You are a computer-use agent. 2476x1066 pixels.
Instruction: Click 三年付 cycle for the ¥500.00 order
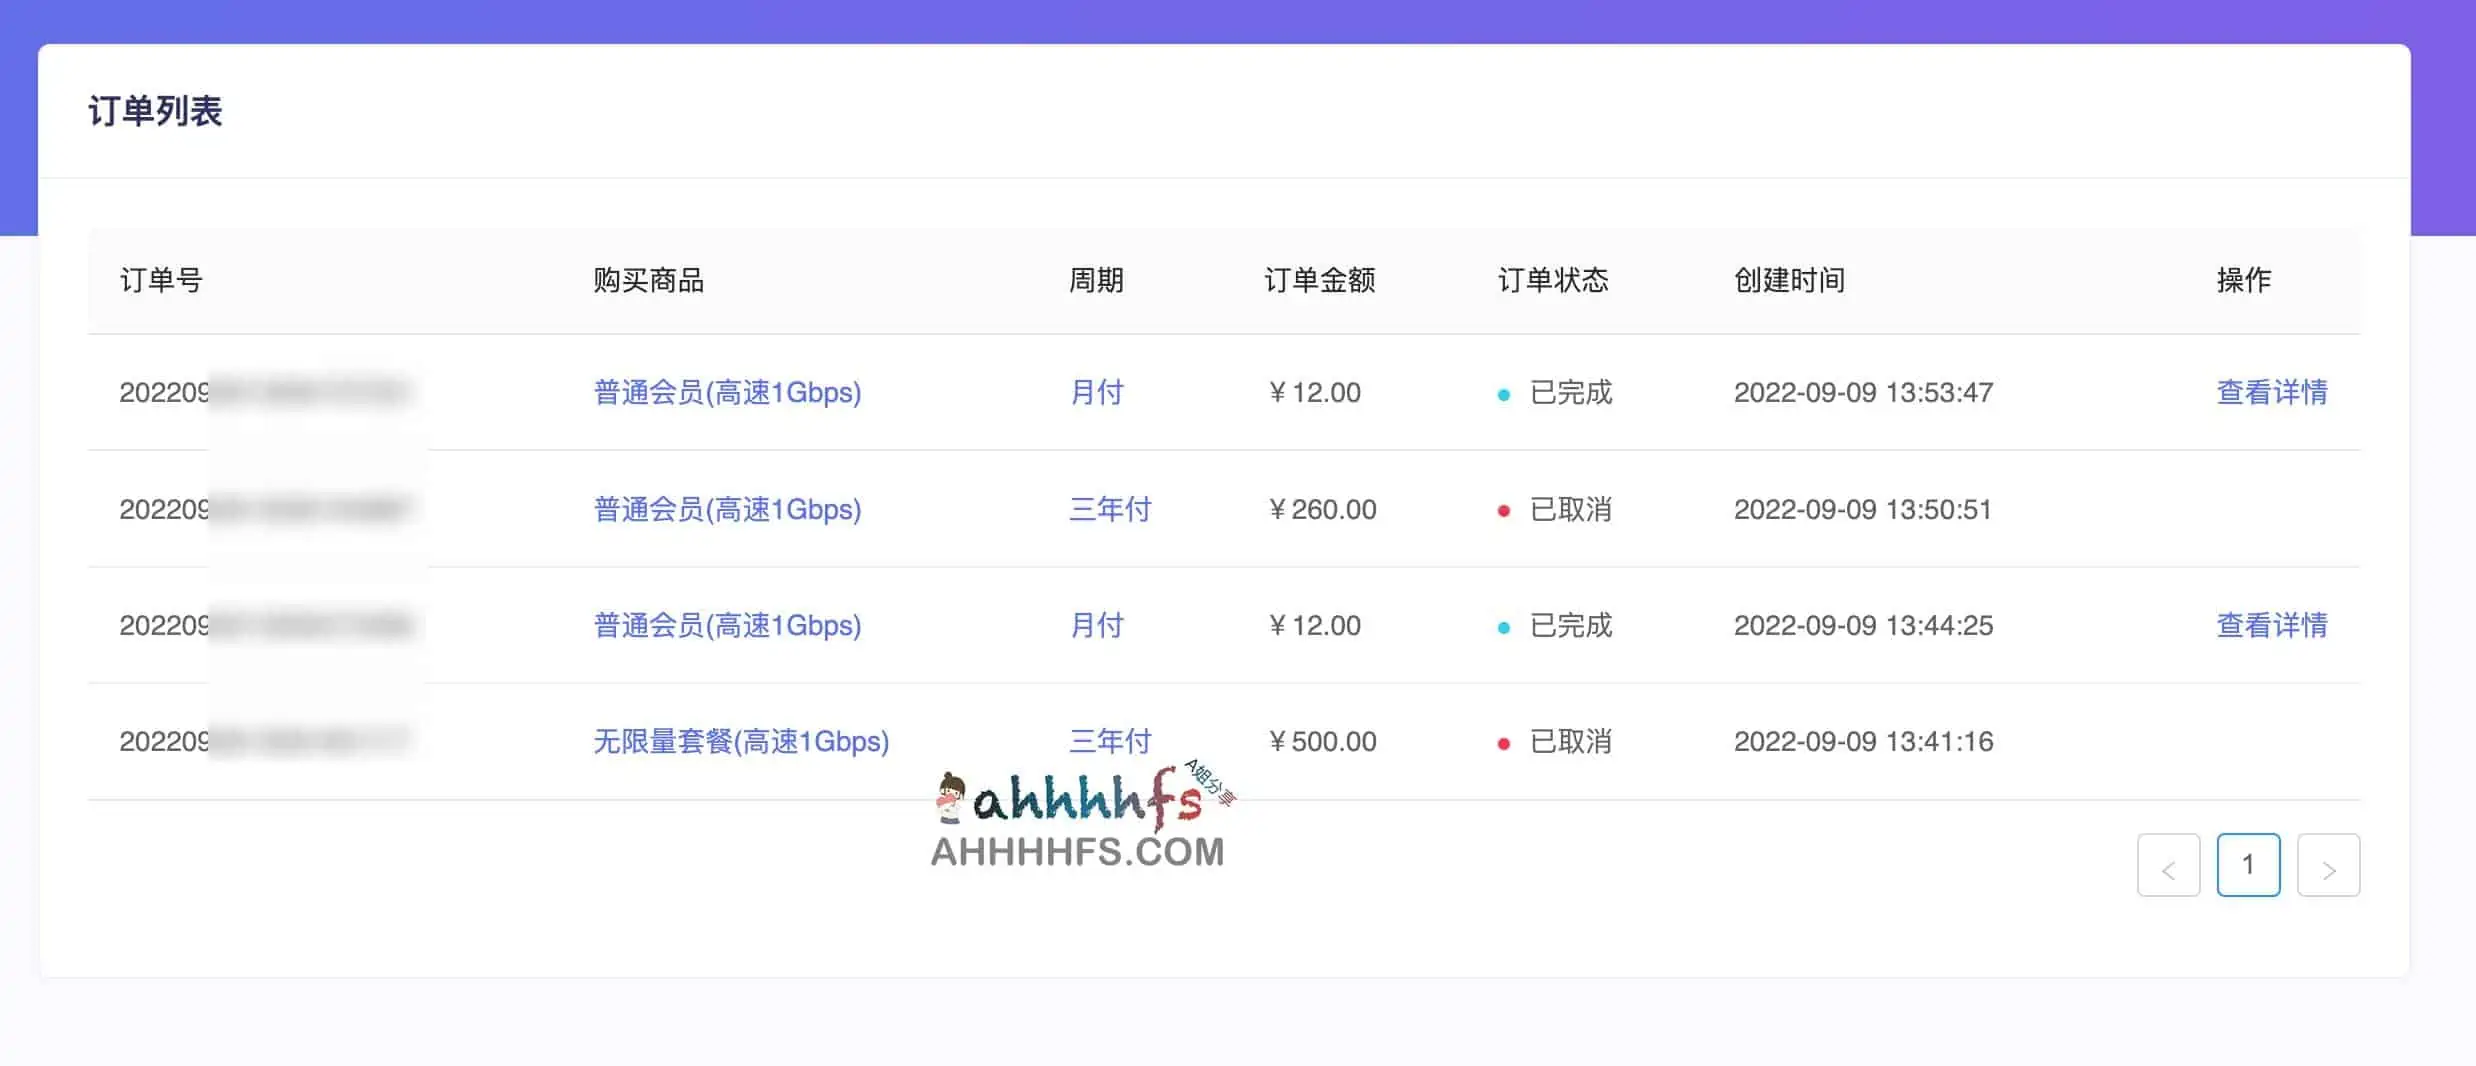1110,741
